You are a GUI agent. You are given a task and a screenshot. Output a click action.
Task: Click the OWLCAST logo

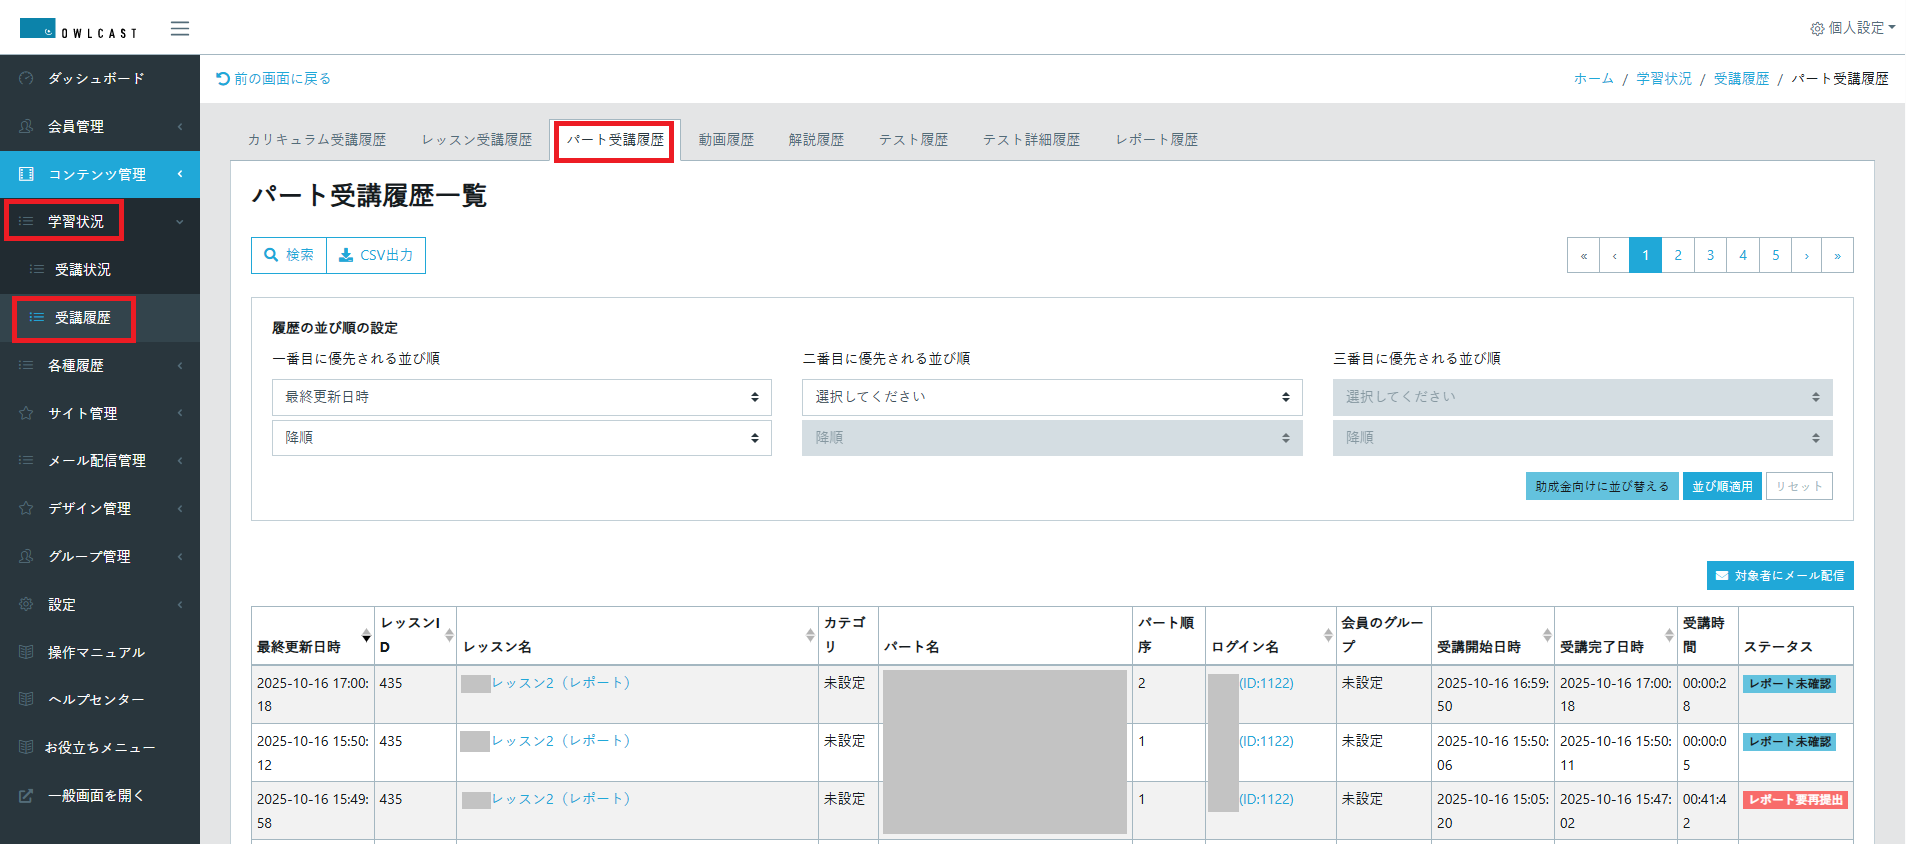click(78, 29)
